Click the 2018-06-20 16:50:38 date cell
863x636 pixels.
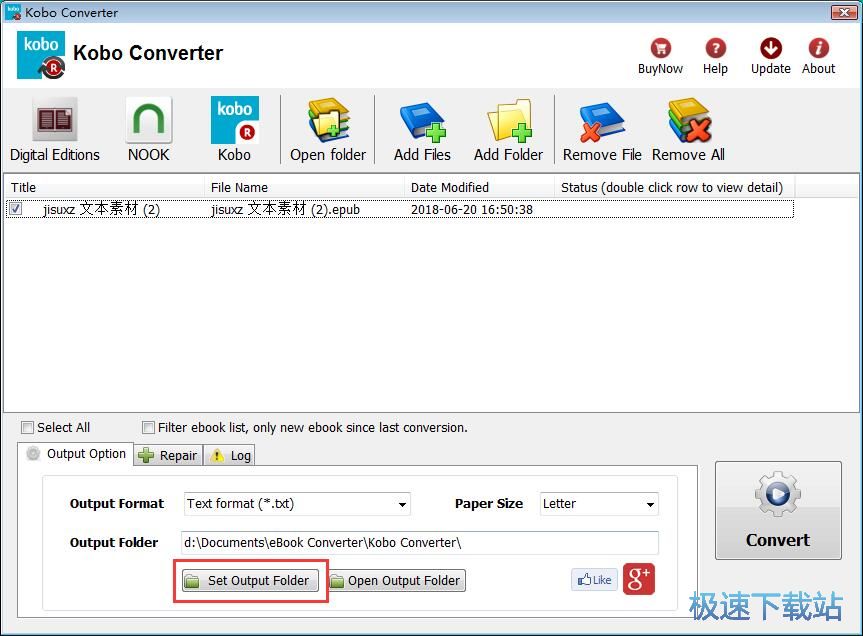pyautogui.click(x=472, y=210)
